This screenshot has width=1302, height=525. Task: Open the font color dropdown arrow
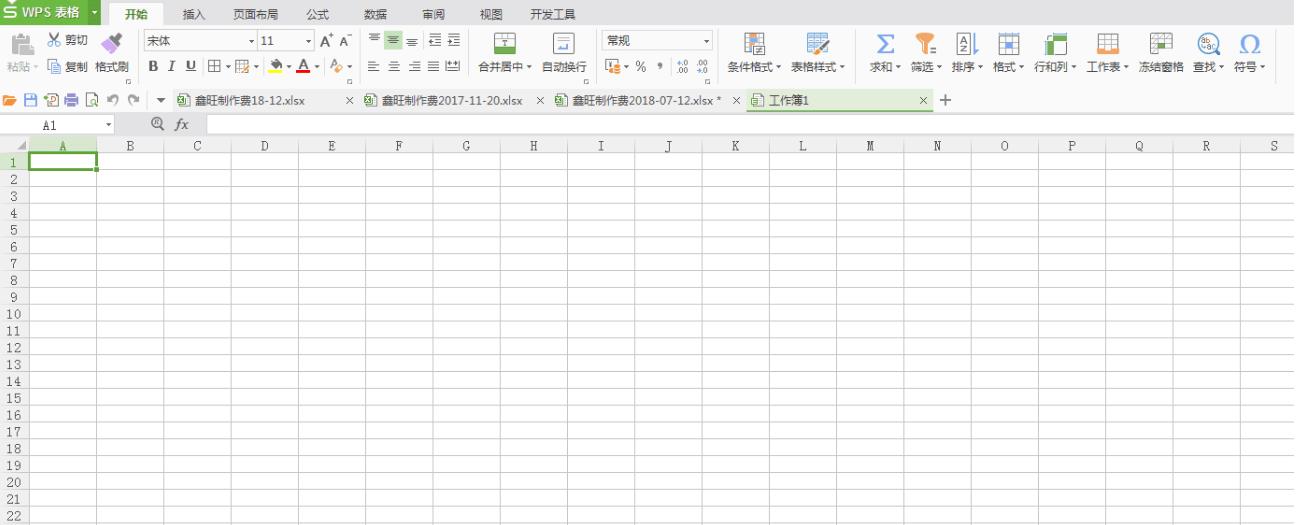click(x=317, y=67)
